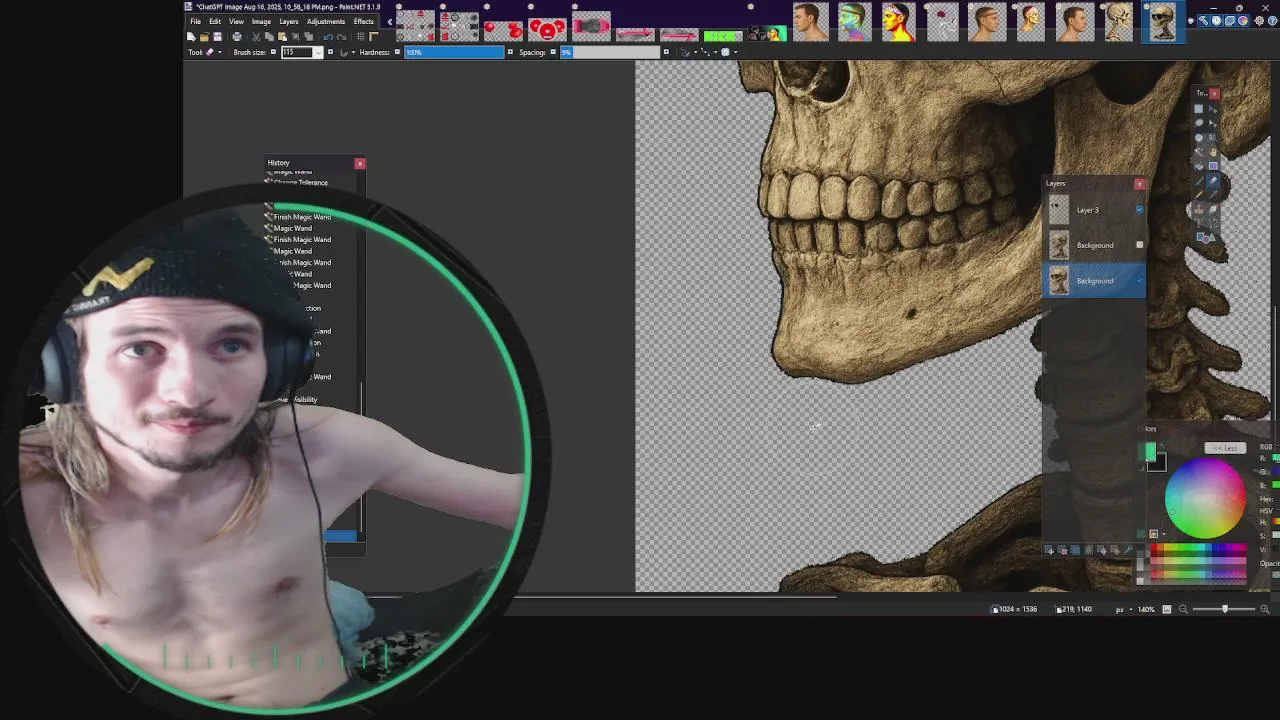Open the Layers menu
1280x720 pixels.
point(289,21)
